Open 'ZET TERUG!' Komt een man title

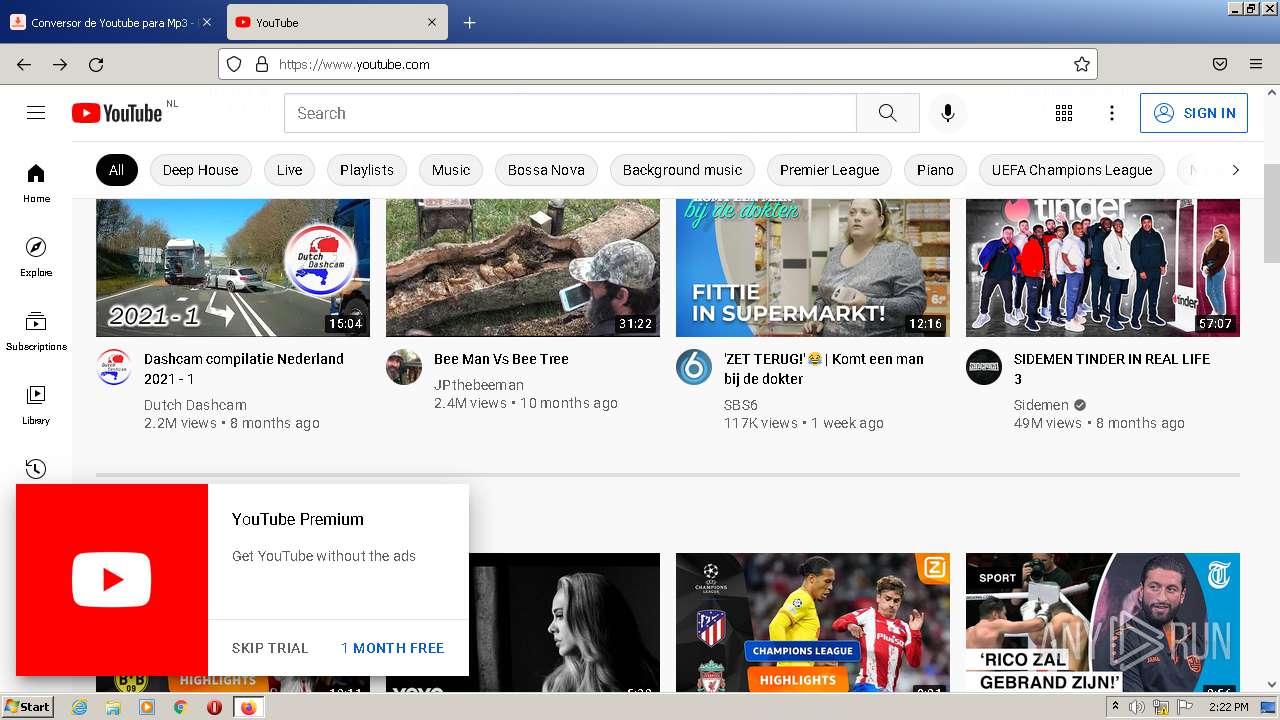click(824, 369)
